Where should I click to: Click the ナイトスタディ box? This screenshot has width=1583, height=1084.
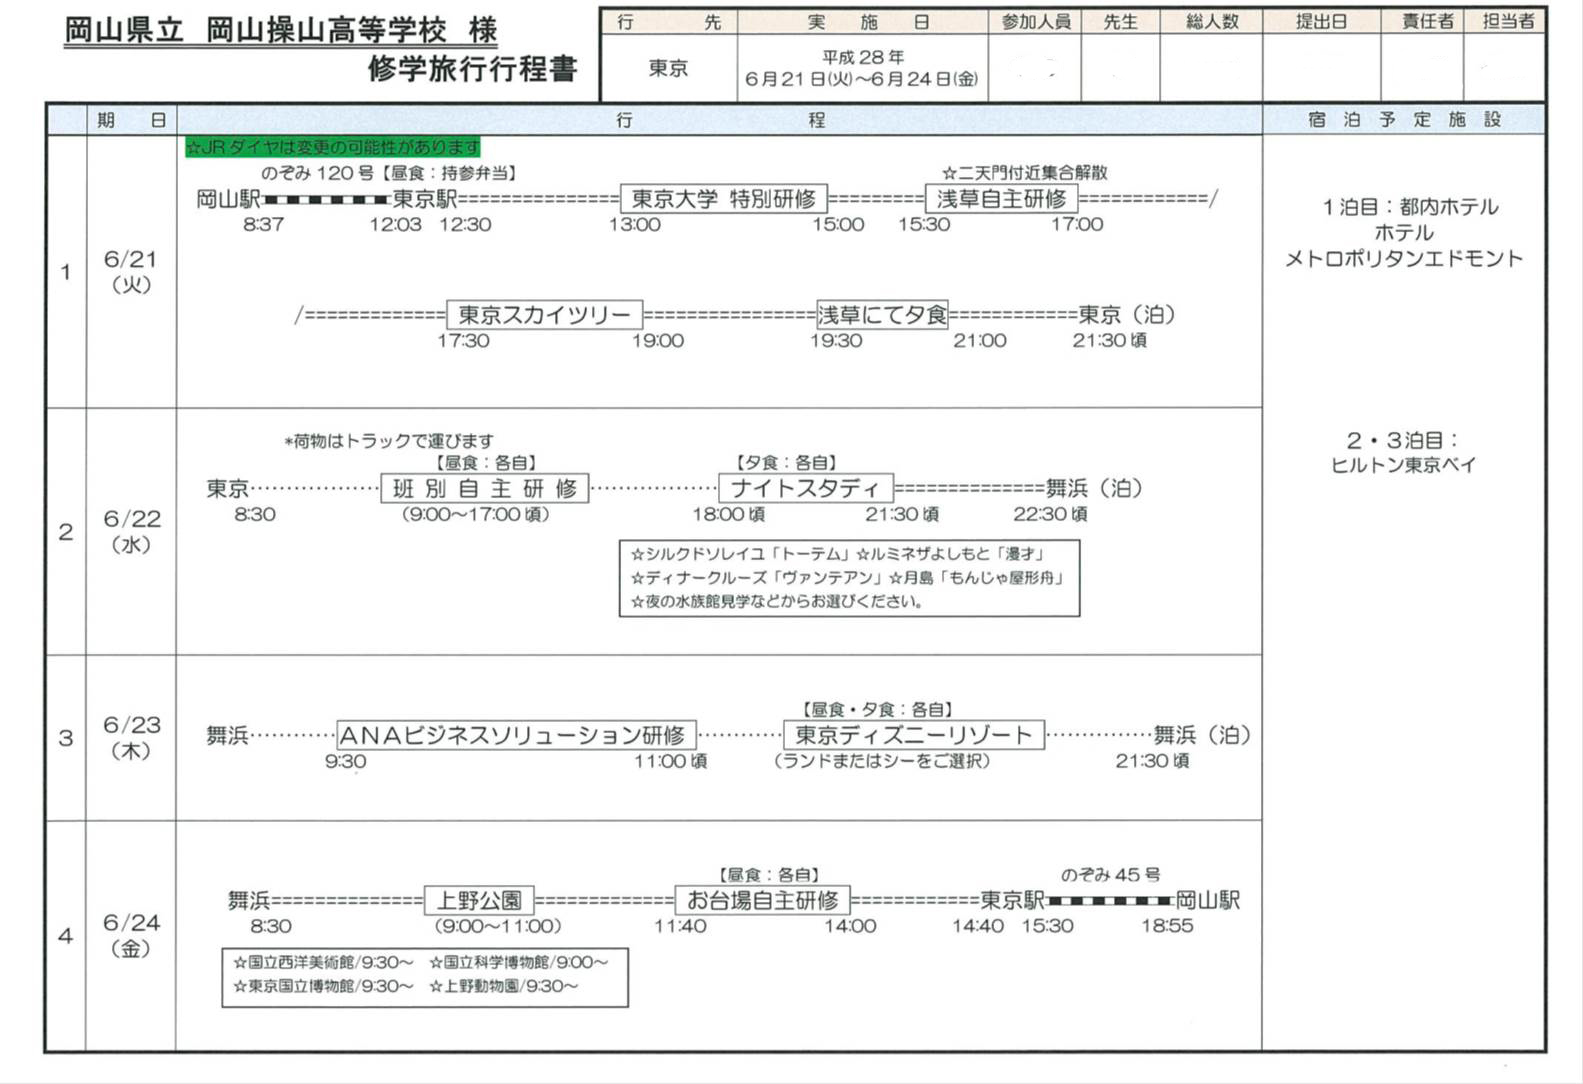point(806,488)
